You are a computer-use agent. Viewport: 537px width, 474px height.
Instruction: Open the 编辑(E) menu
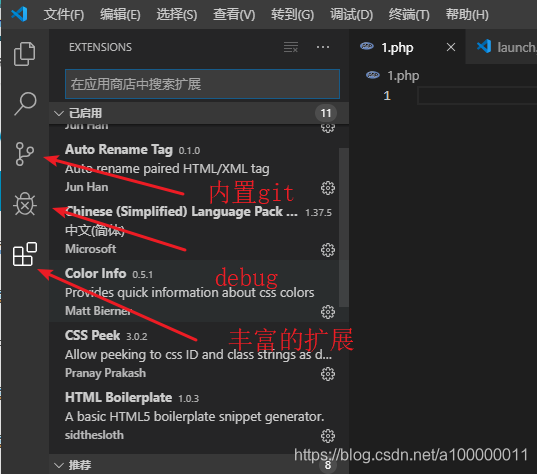point(120,14)
